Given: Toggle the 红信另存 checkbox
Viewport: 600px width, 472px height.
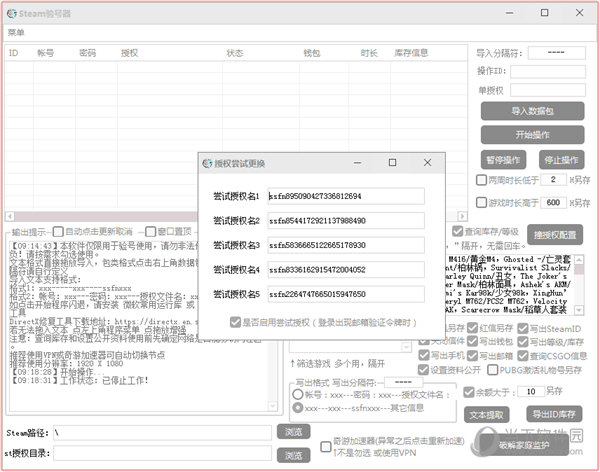Looking at the screenshot, I should (473, 328).
